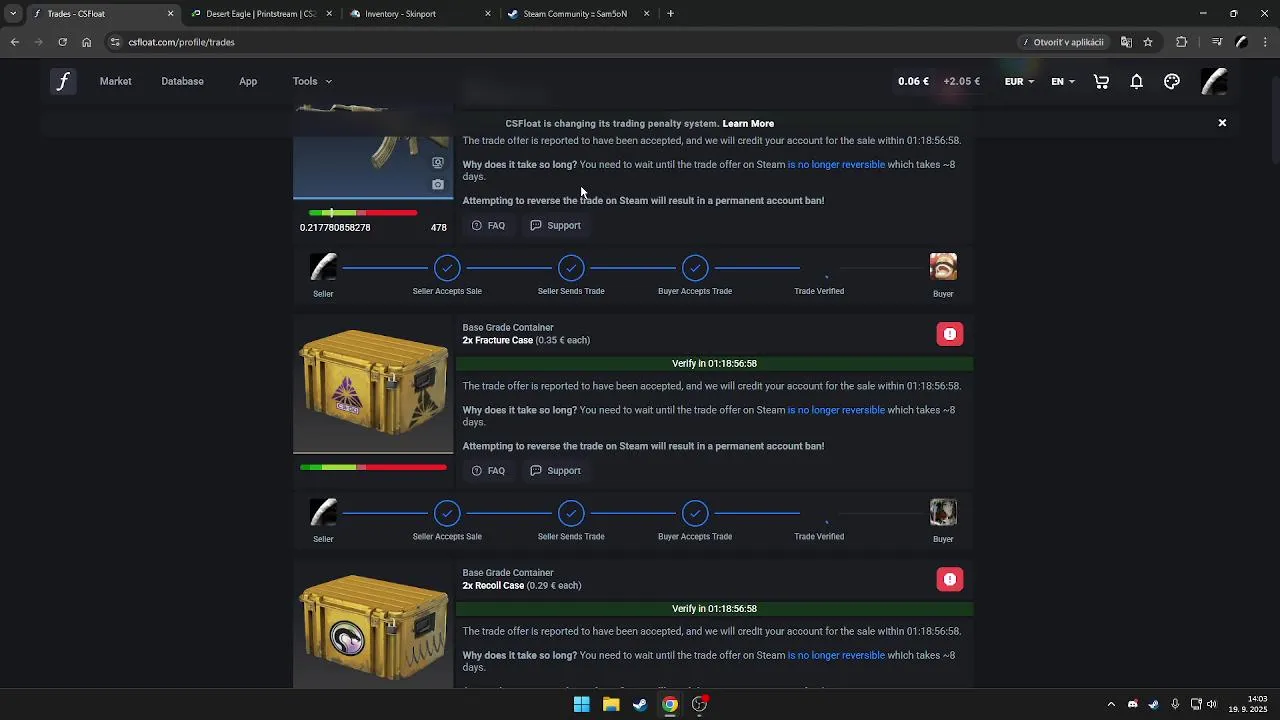The image size is (1280, 720).
Task: Click the paint seed value 478
Action: click(438, 228)
